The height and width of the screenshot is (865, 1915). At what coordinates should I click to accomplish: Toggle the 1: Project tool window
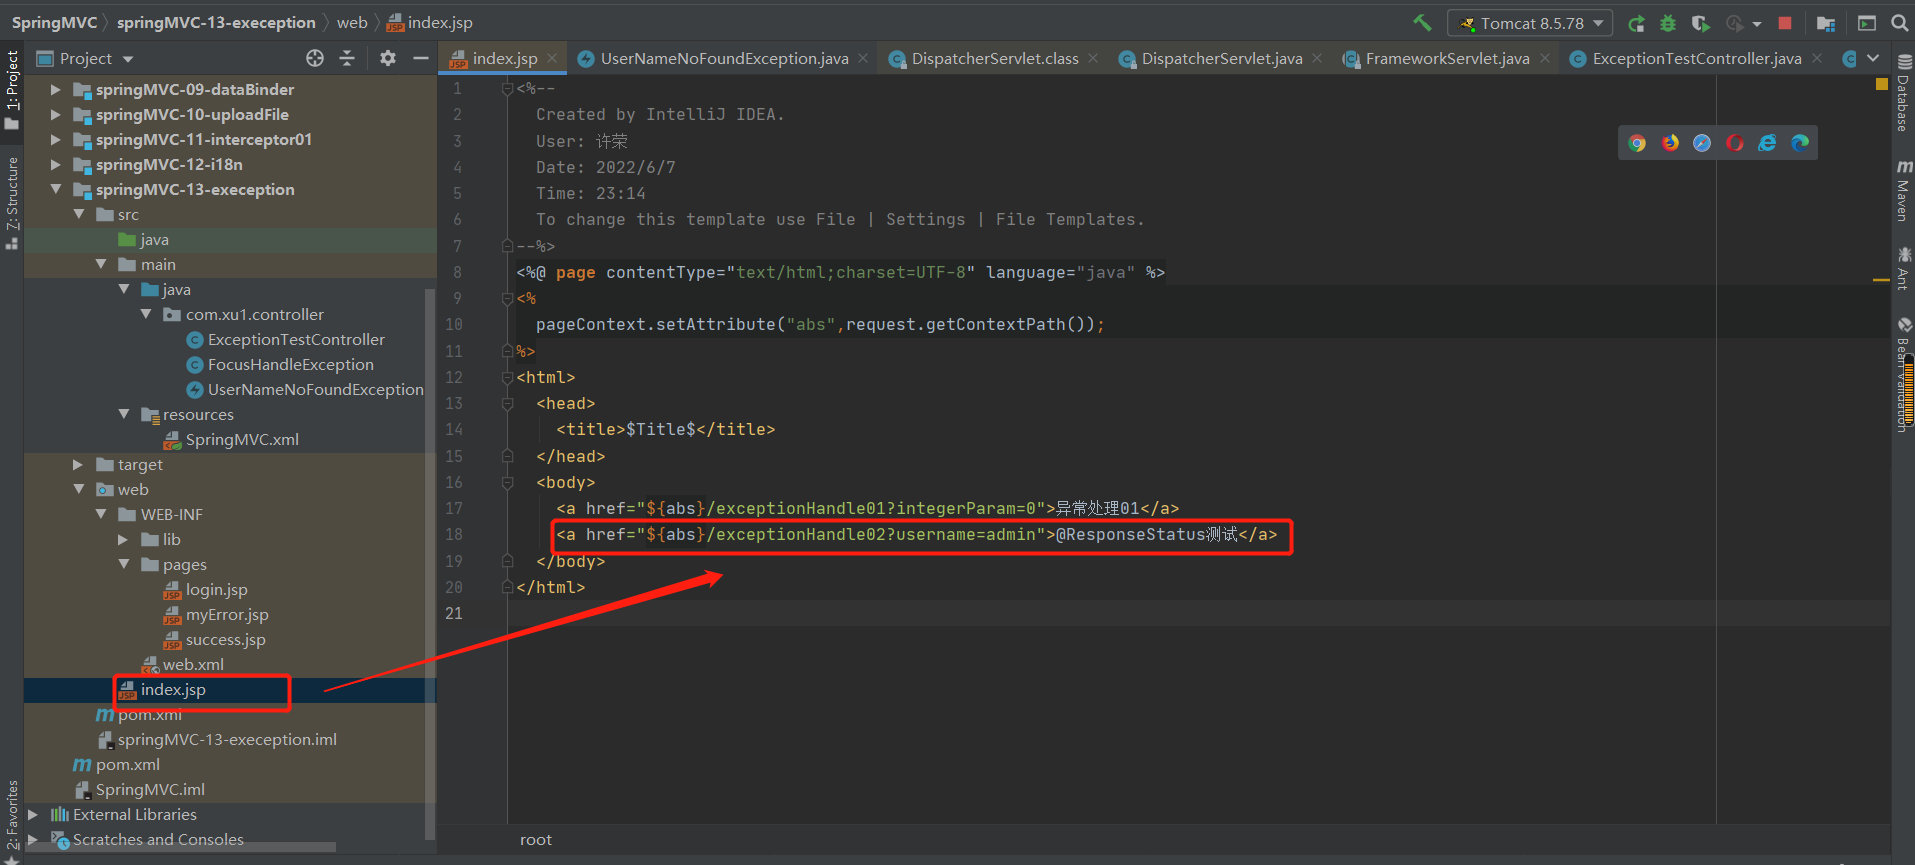coord(12,91)
